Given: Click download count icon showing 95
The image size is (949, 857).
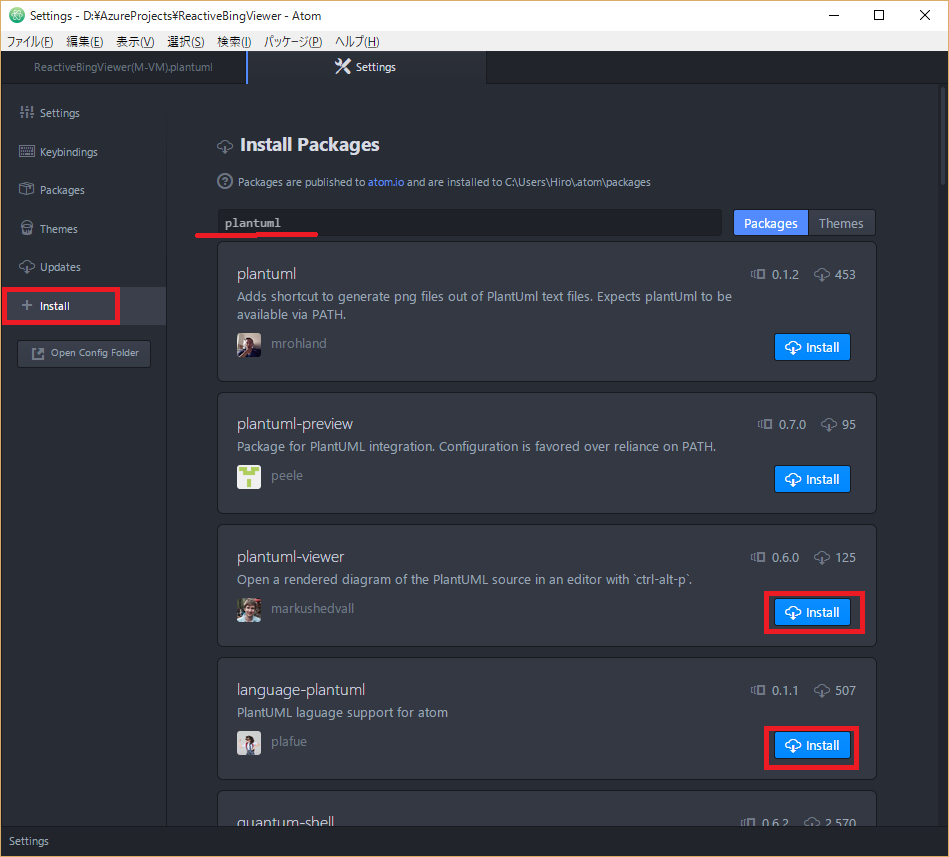Looking at the screenshot, I should click(829, 425).
